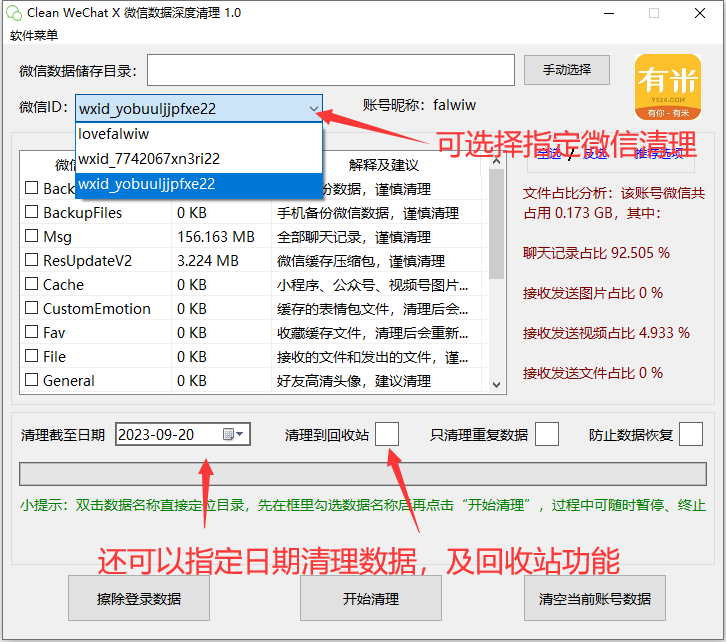Image resolution: width=726 pixels, height=642 pixels.
Task: Click the 手机备份微信数据，谨慎清理 description cell
Action: coord(368,212)
